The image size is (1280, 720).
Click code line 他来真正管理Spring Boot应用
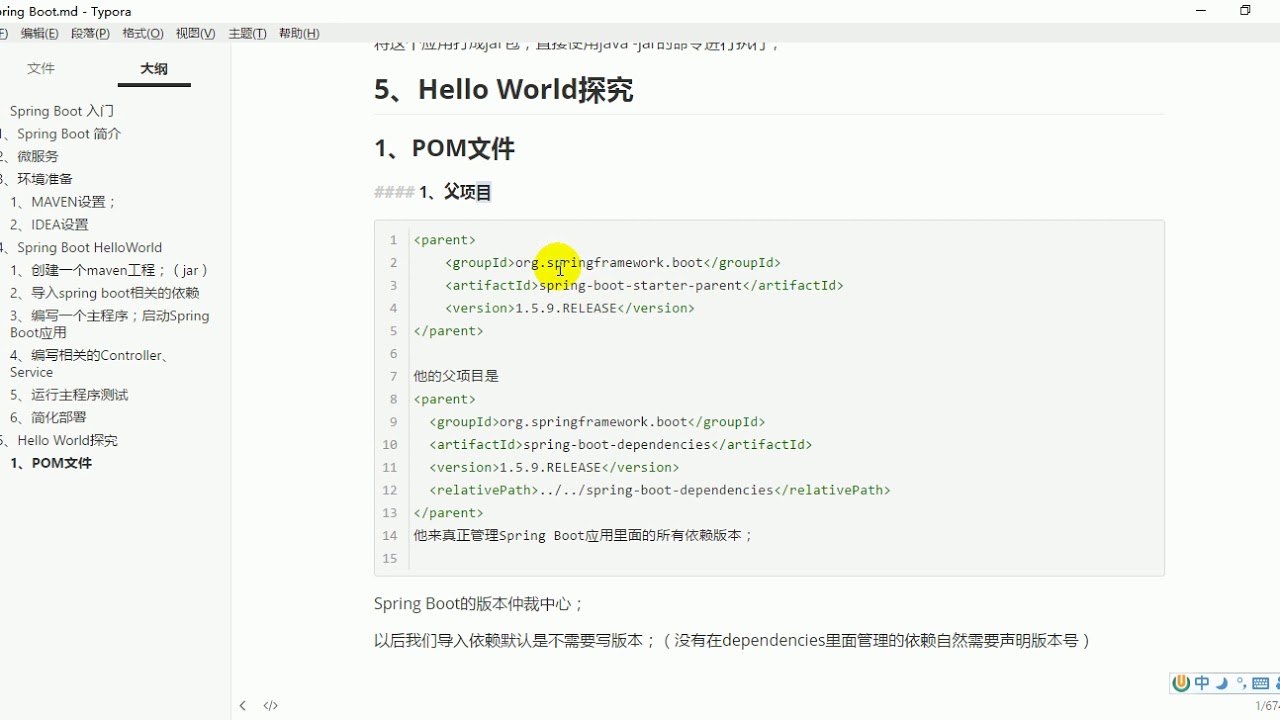[583, 536]
